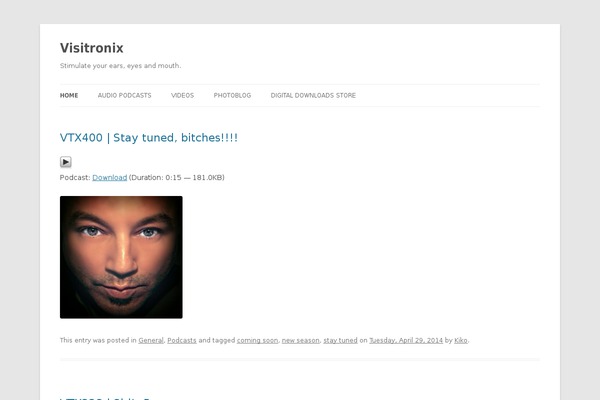Open the Videos menu item
Screen dimensions: 600x400
[x=183, y=95]
